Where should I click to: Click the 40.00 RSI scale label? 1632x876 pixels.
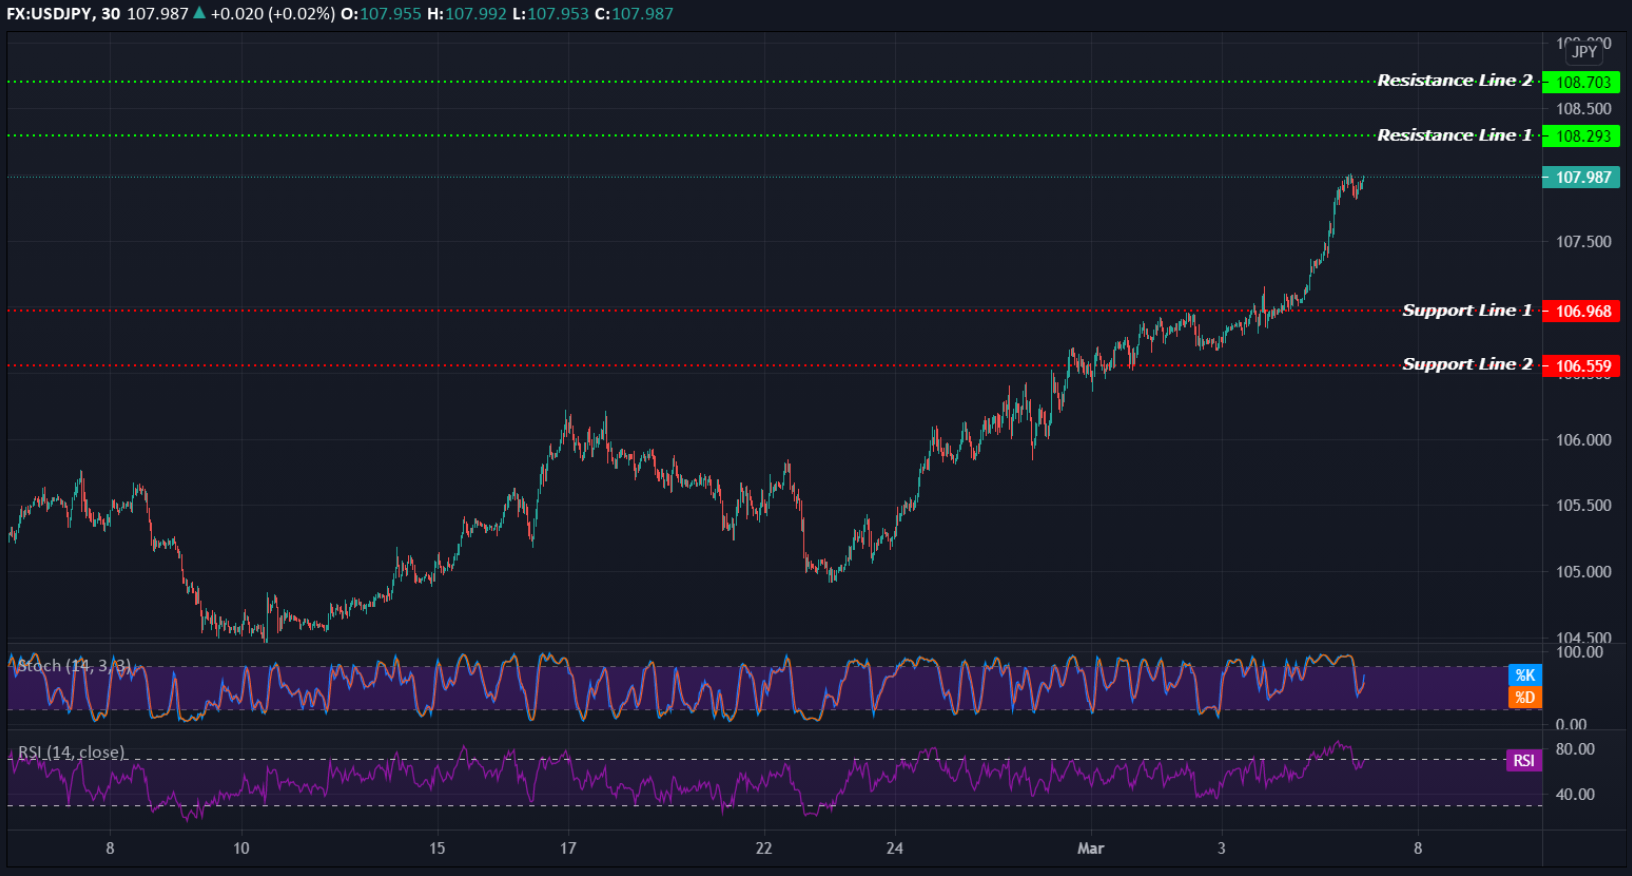click(1576, 794)
